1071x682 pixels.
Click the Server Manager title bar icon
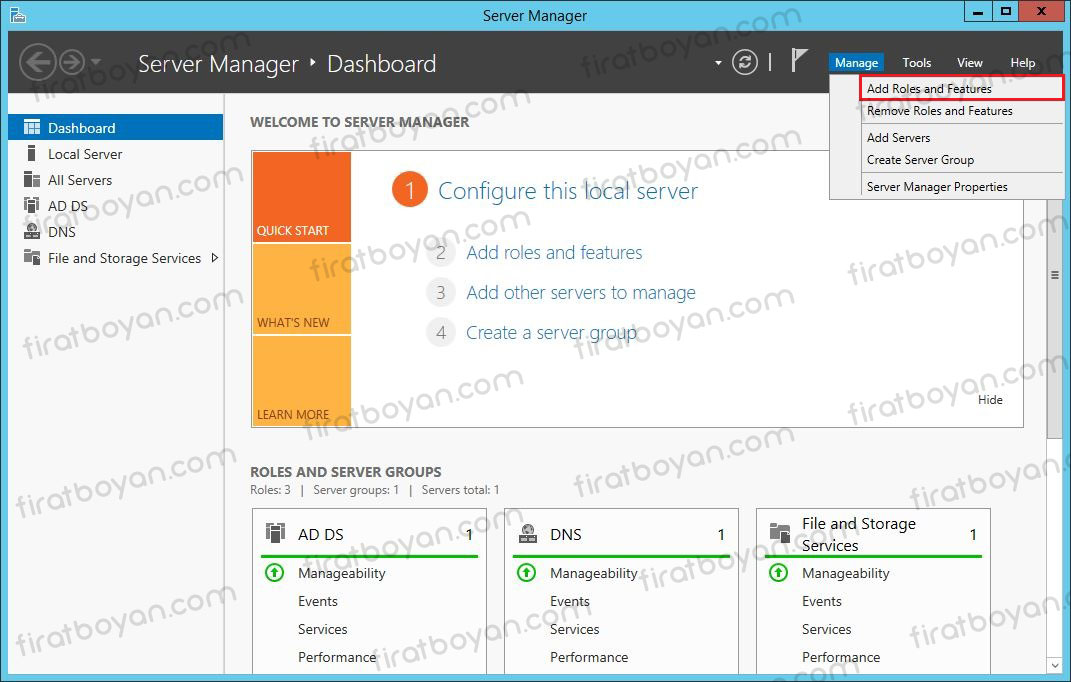(18, 15)
